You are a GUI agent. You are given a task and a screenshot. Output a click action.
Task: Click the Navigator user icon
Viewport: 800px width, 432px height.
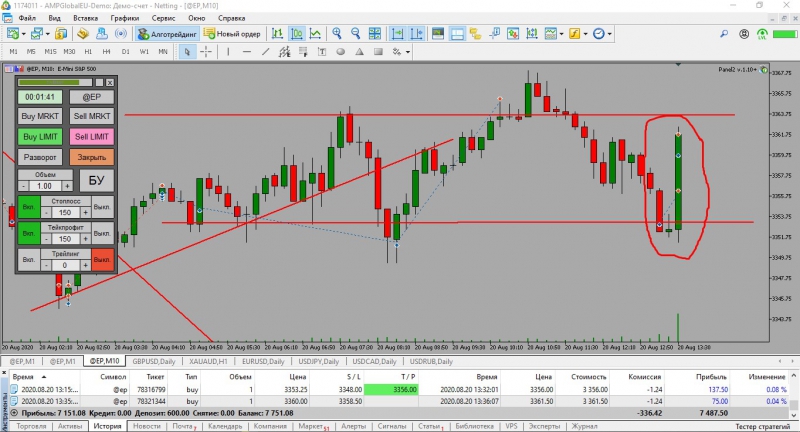[x=102, y=34]
